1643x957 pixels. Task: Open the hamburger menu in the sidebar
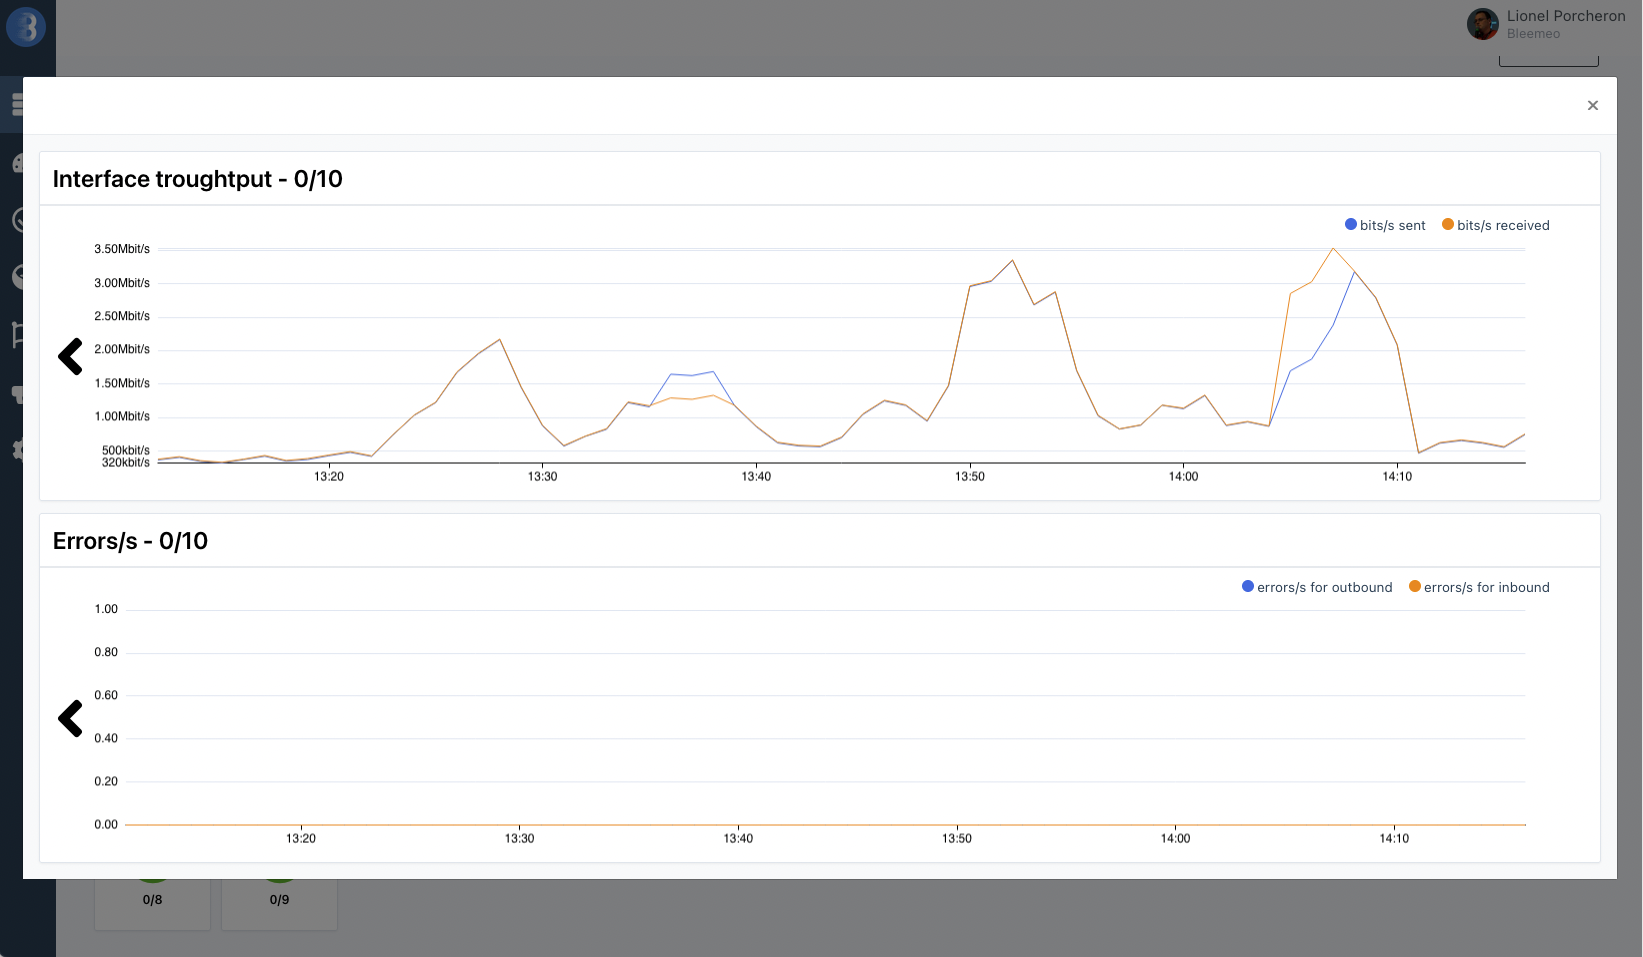[x=18, y=103]
